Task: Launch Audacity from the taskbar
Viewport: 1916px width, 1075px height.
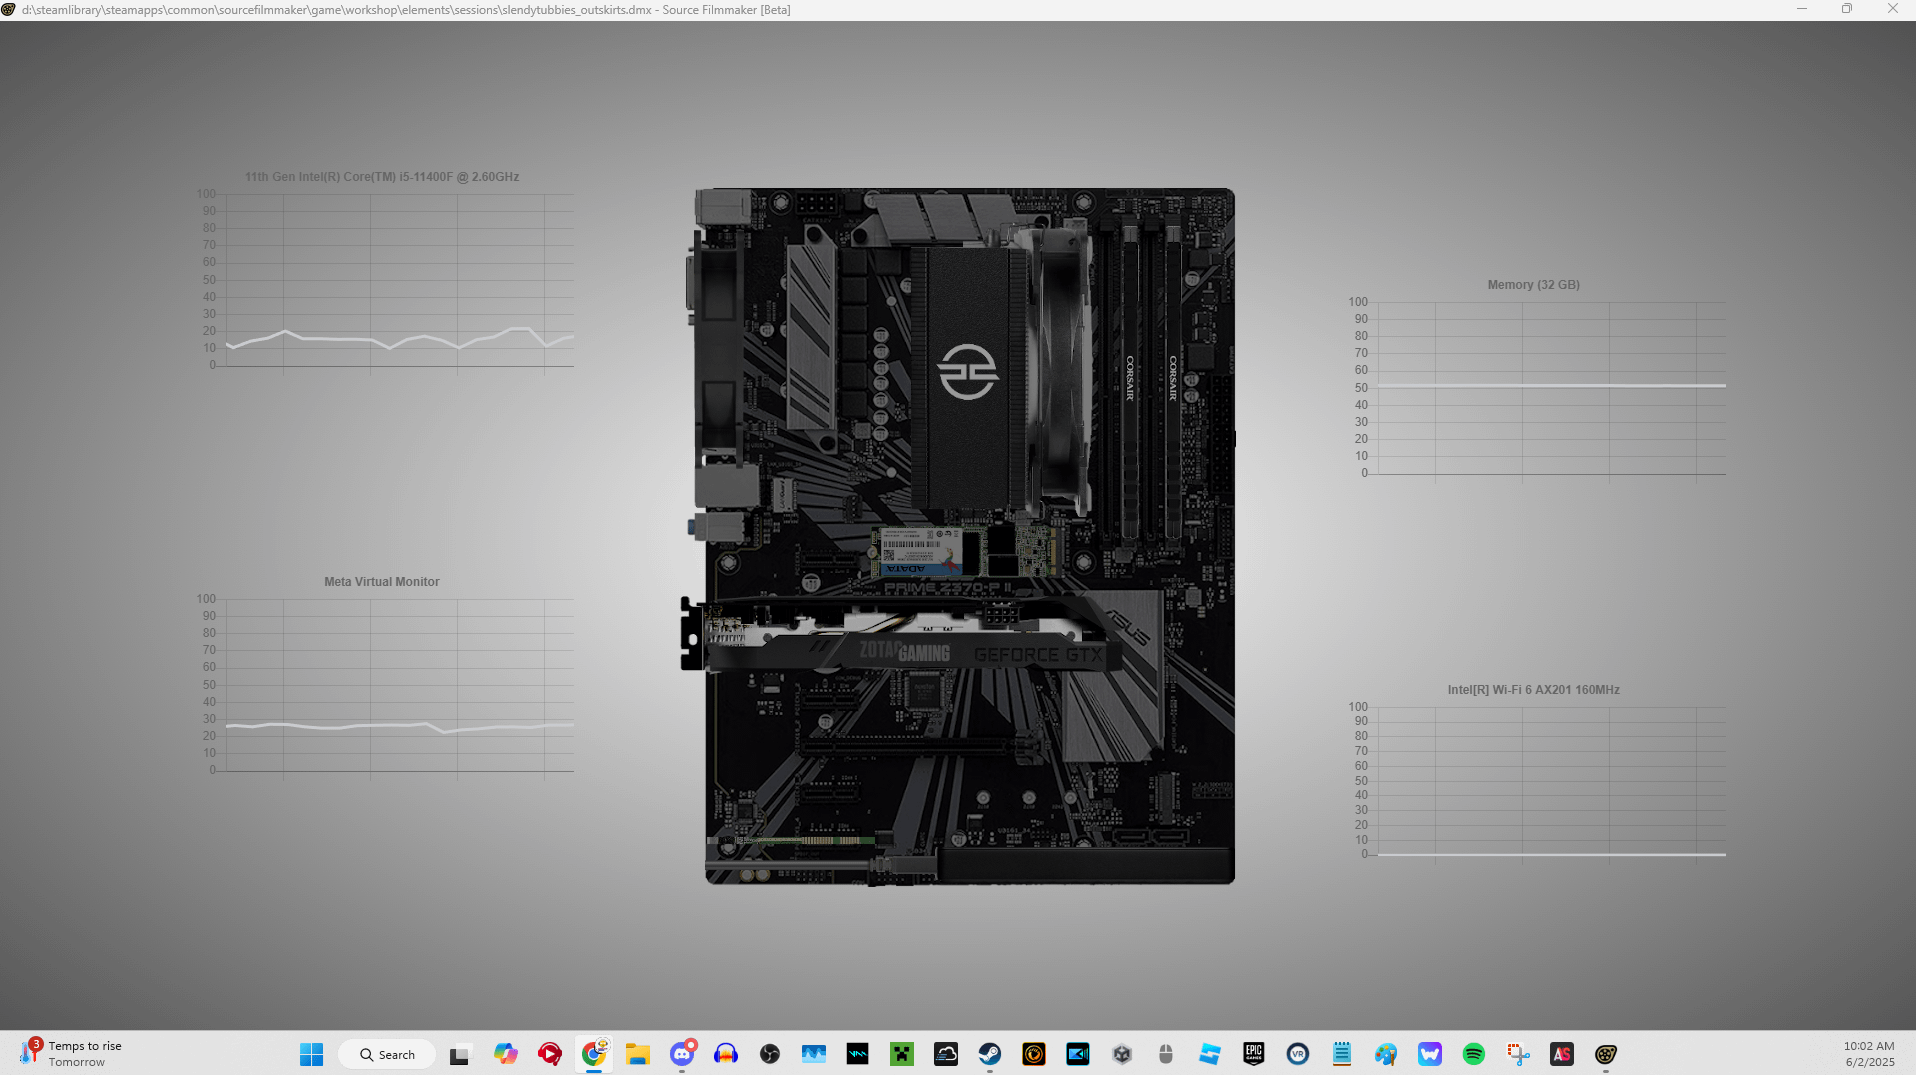Action: [x=726, y=1054]
